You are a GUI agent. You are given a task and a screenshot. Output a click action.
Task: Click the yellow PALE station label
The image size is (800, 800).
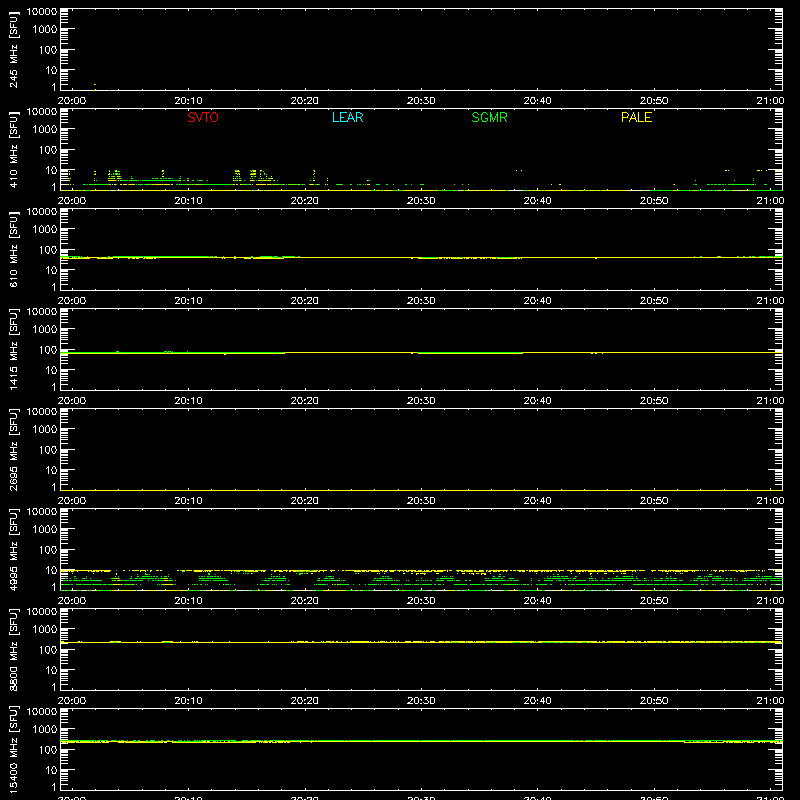[x=636, y=117]
